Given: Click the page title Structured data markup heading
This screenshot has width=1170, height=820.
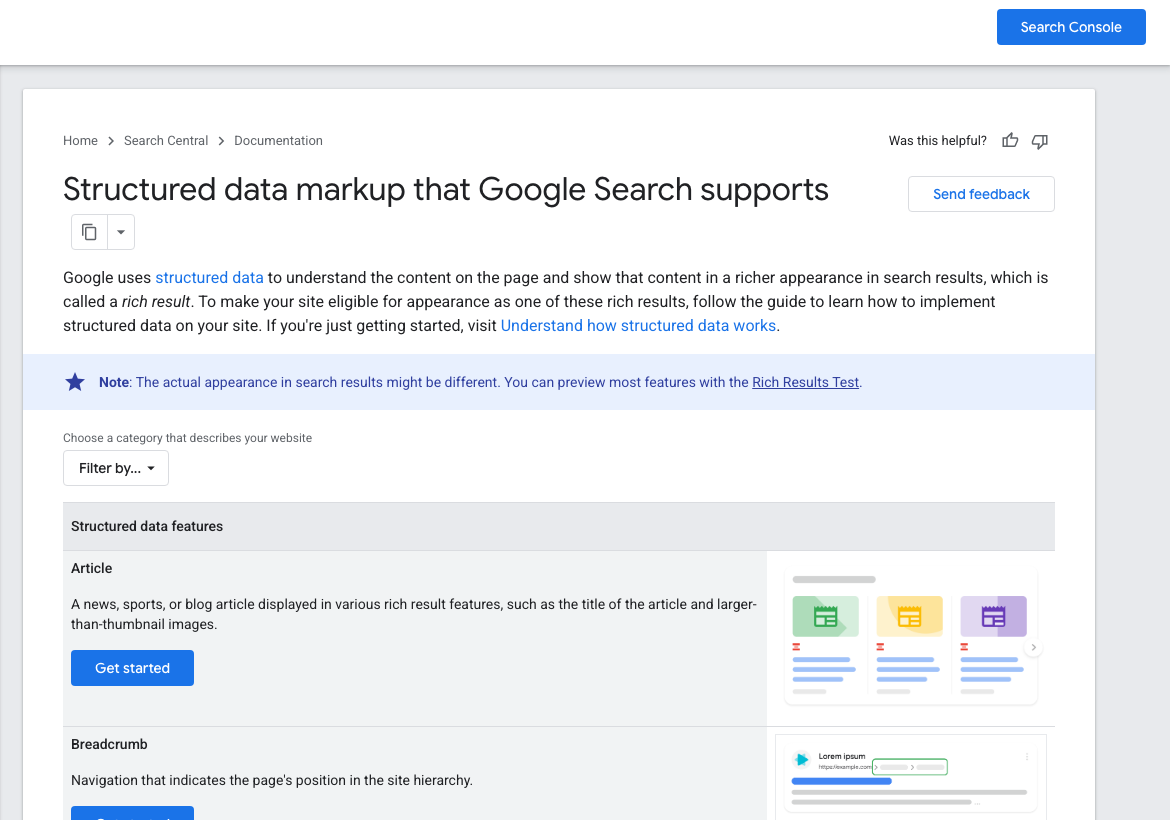Looking at the screenshot, I should (445, 190).
